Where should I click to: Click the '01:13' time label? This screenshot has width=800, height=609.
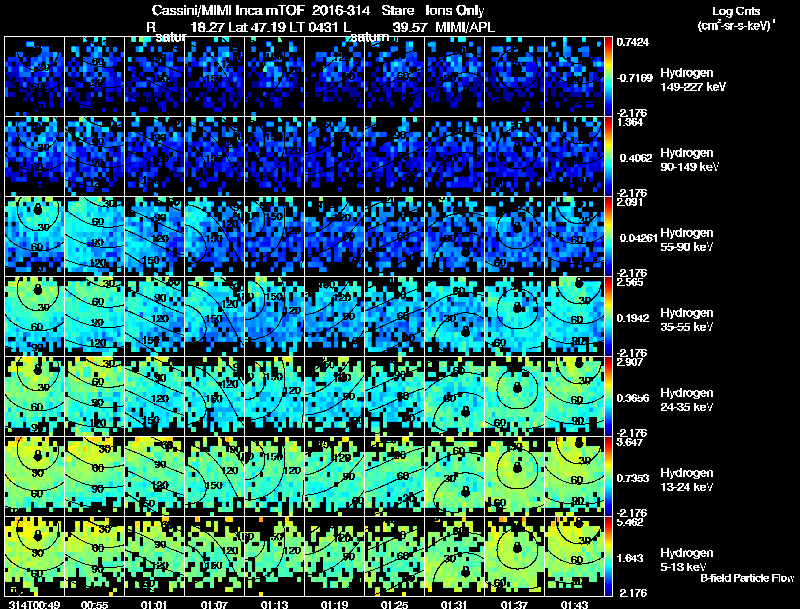coord(274,604)
